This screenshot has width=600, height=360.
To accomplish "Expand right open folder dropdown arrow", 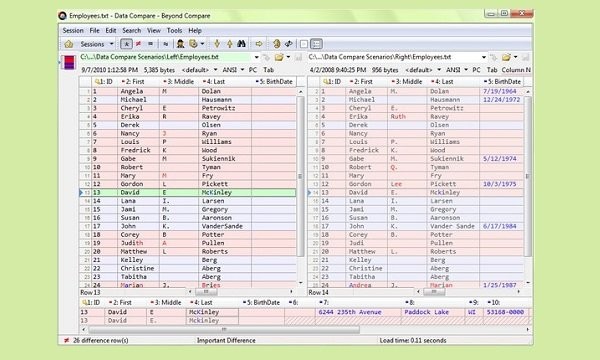I will (515, 57).
